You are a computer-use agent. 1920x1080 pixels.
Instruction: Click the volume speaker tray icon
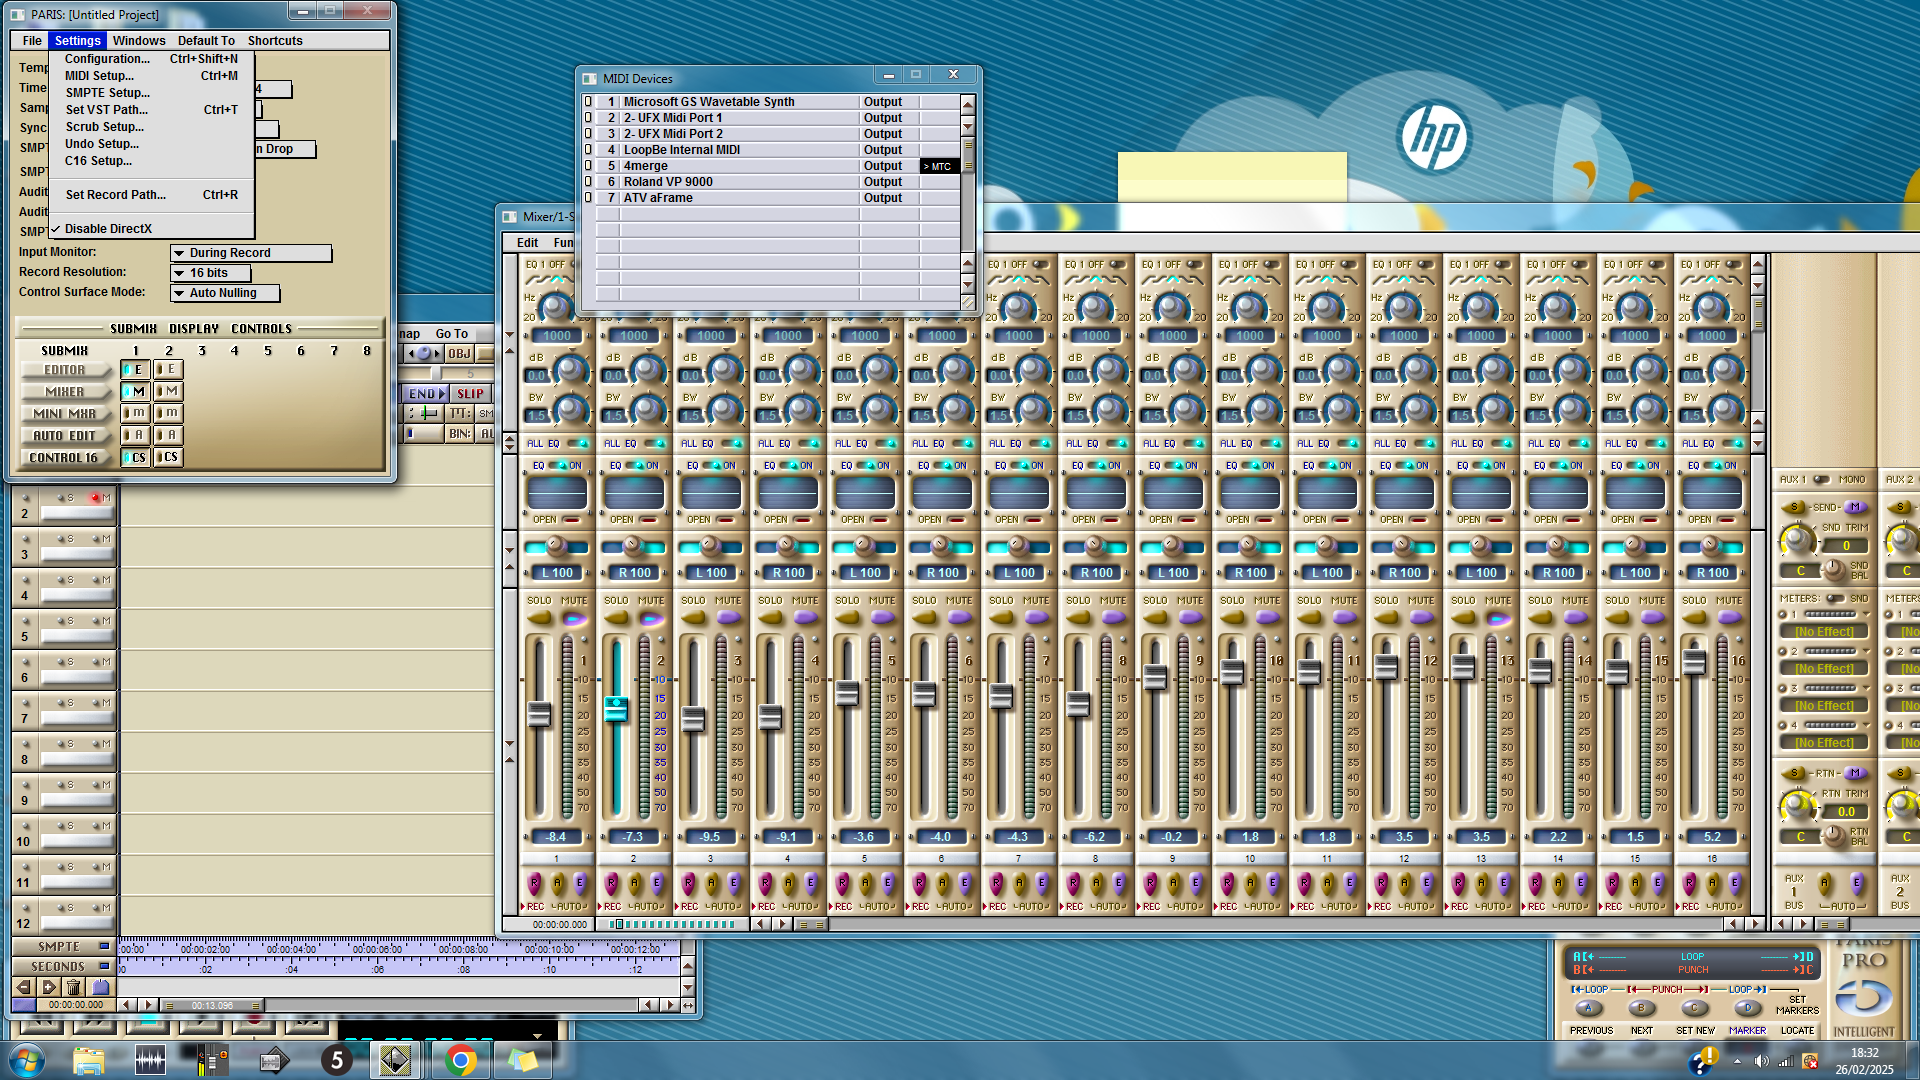click(x=1761, y=1061)
